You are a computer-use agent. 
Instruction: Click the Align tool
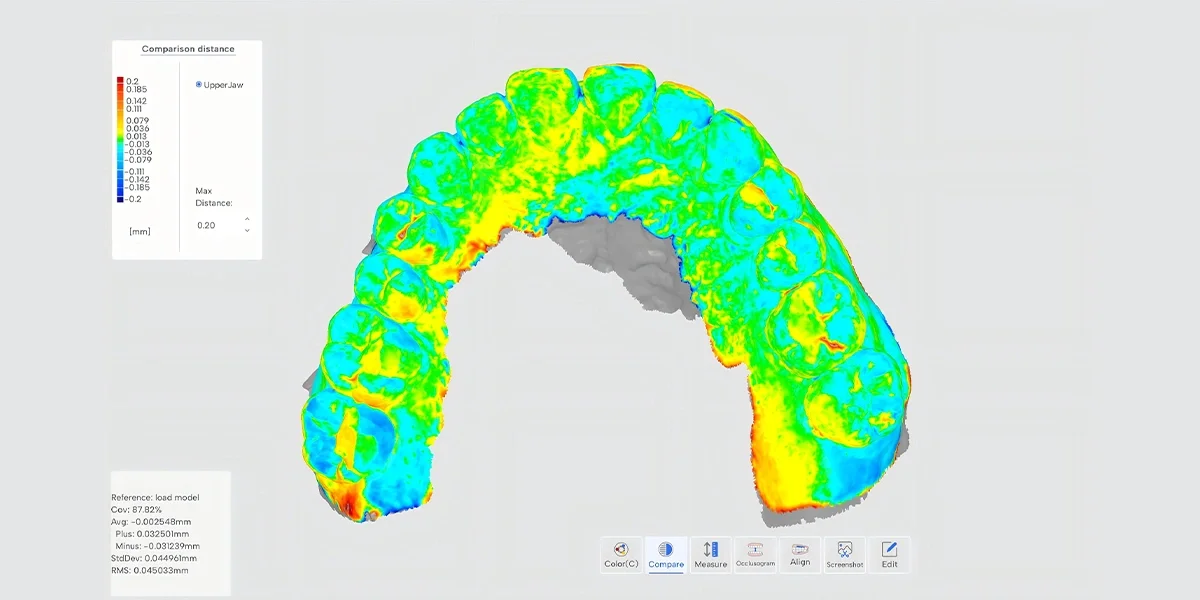click(x=800, y=554)
